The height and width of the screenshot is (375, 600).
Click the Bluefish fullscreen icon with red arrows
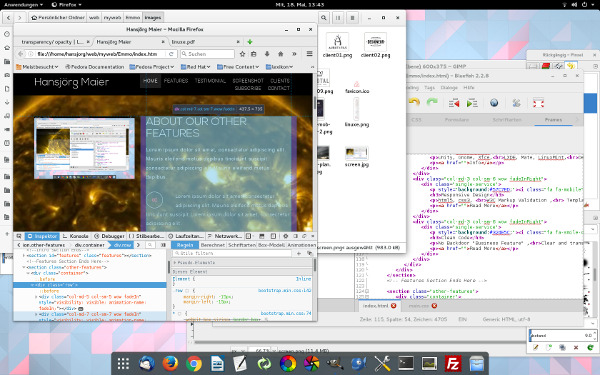538,103
